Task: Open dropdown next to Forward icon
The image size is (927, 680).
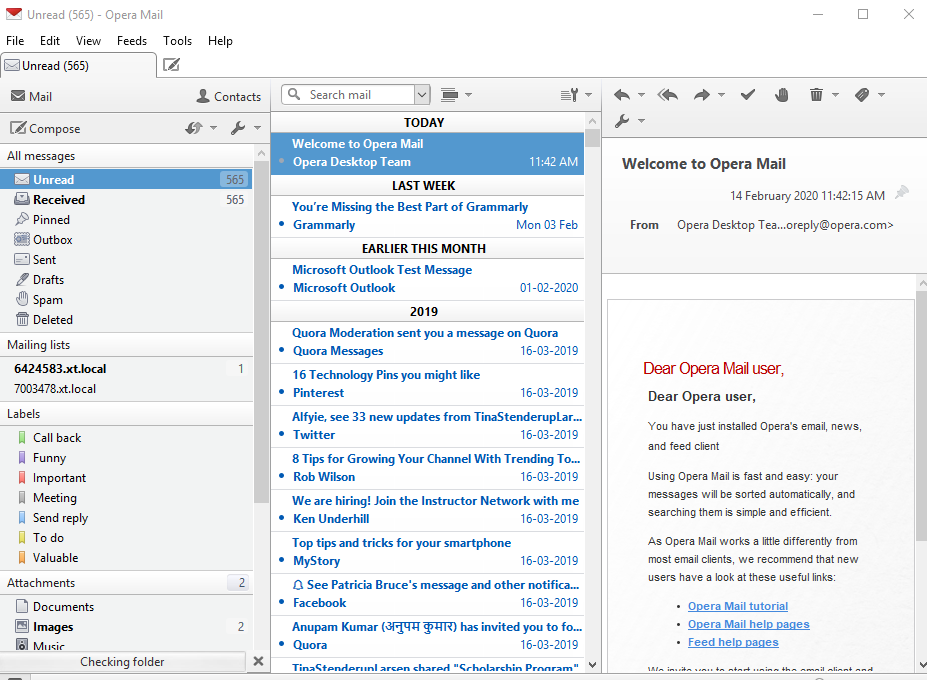Action: pyautogui.click(x=721, y=95)
